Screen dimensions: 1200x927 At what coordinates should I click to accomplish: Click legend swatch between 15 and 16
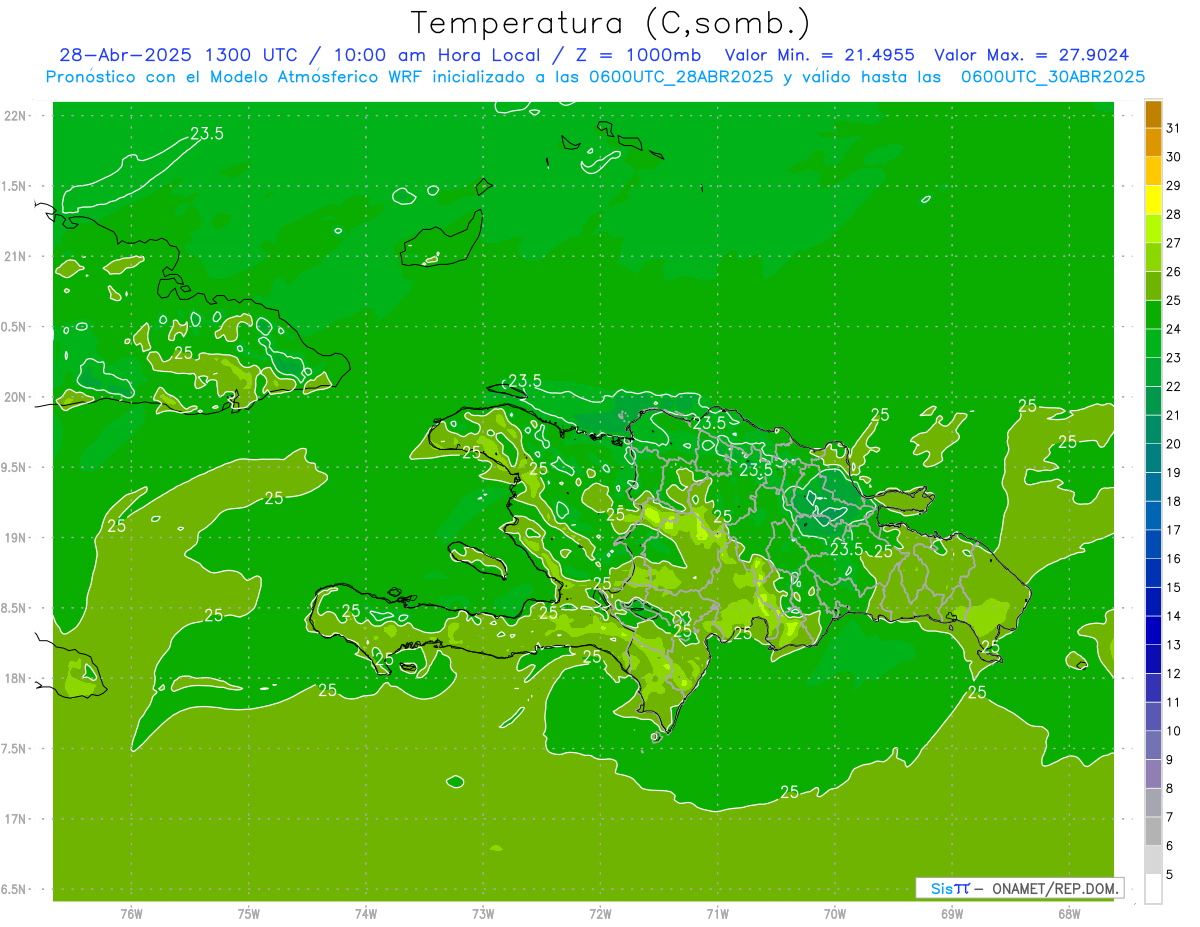(1153, 573)
